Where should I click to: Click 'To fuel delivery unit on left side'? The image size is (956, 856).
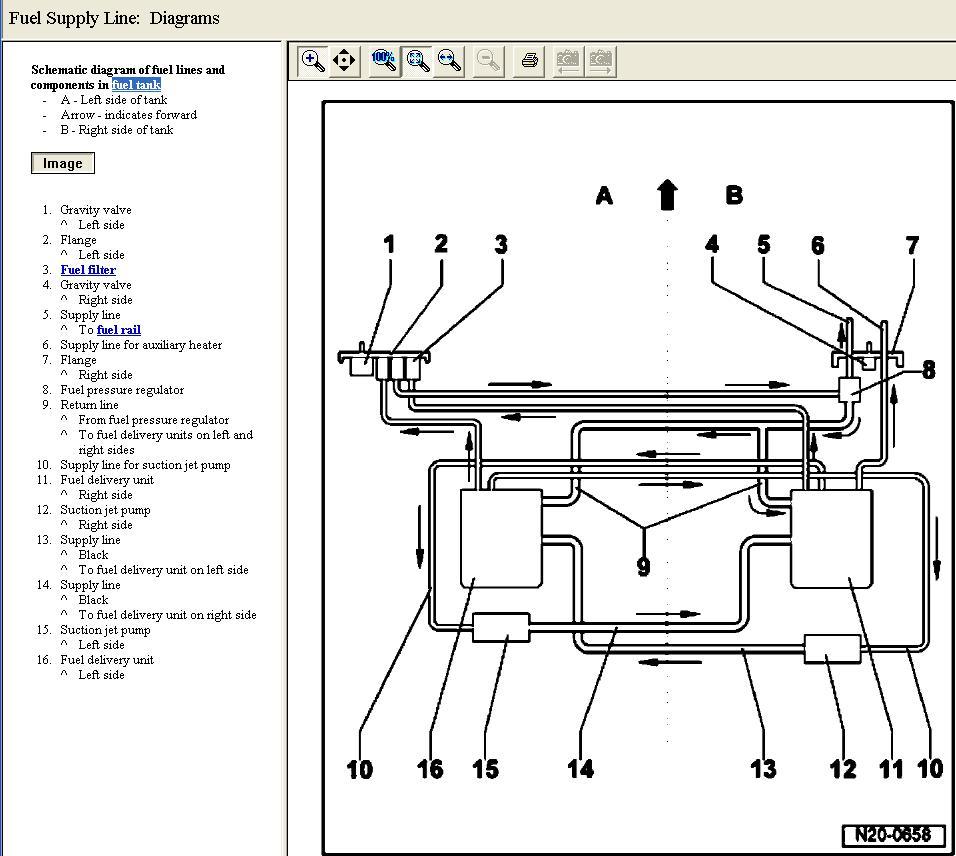click(163, 569)
